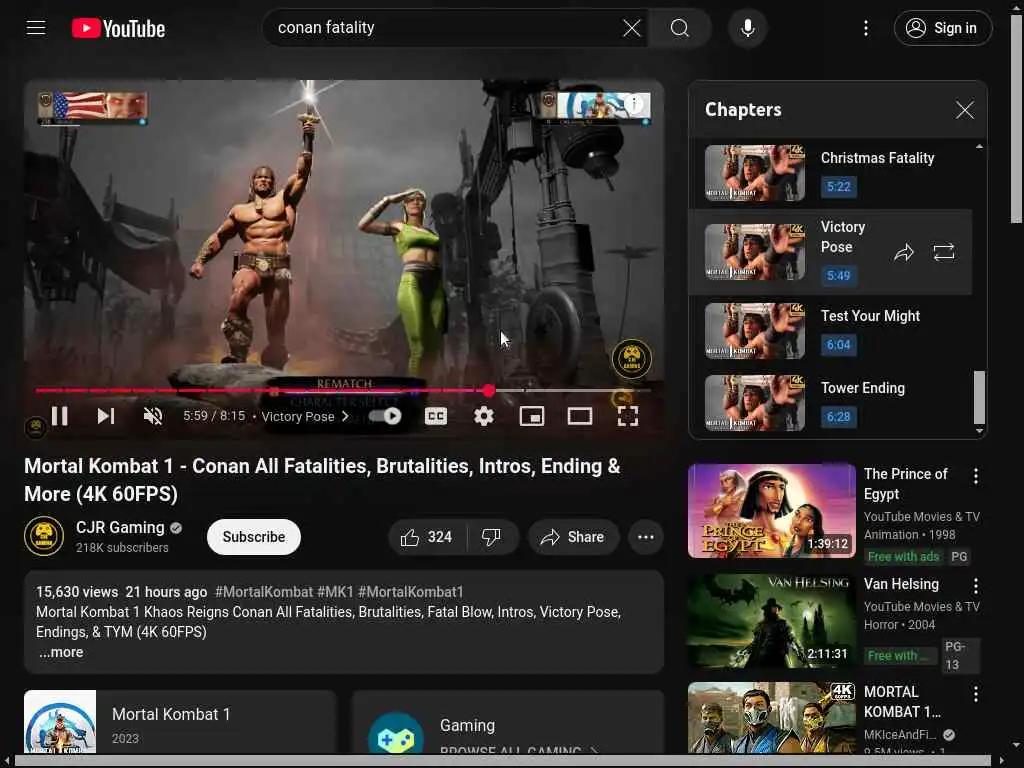Open more actions three-dot button under video
The image size is (1024, 768).
pos(646,537)
